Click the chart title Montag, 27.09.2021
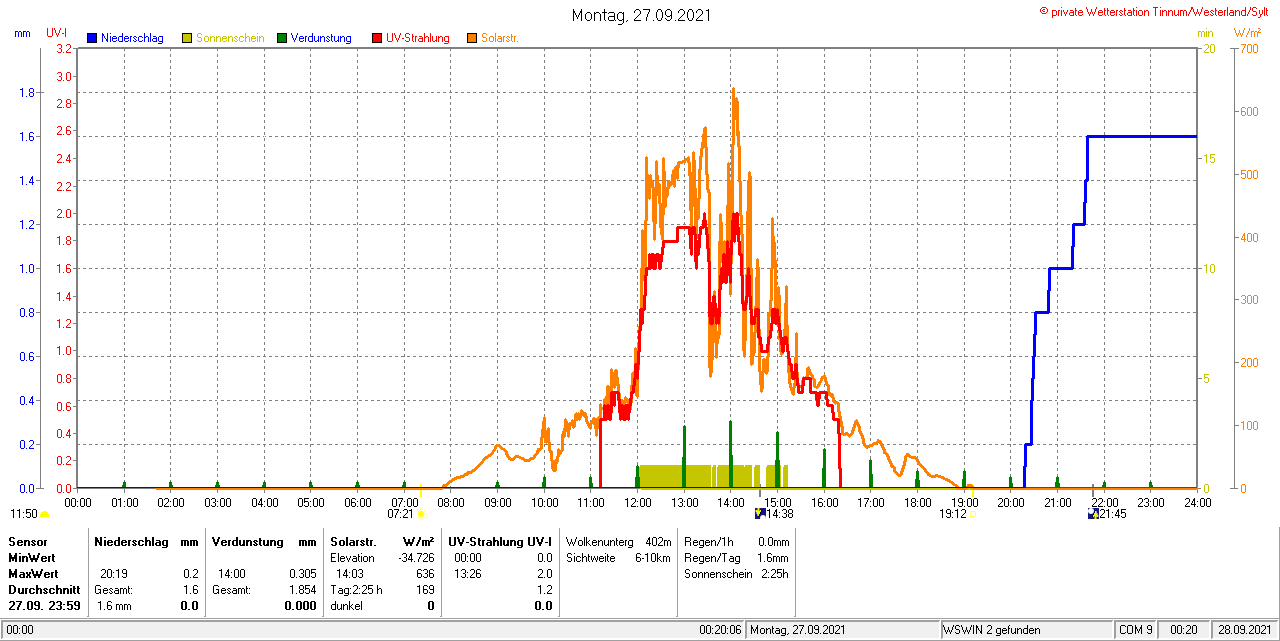The height and width of the screenshot is (641, 1280). click(x=640, y=15)
